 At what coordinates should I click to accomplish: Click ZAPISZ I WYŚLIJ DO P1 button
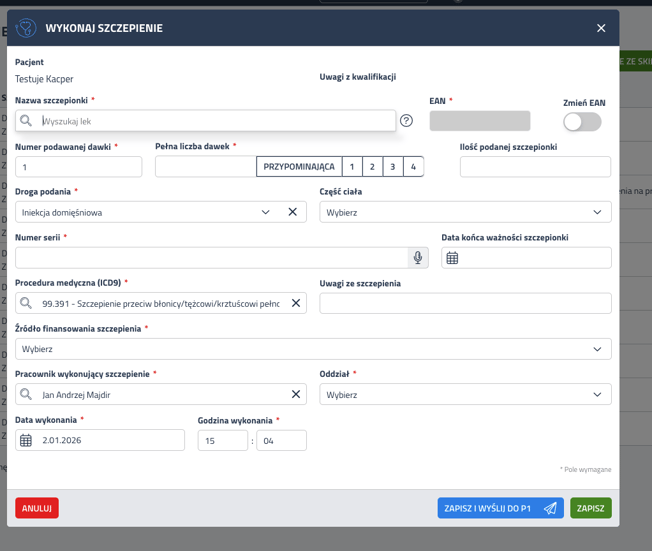click(499, 508)
